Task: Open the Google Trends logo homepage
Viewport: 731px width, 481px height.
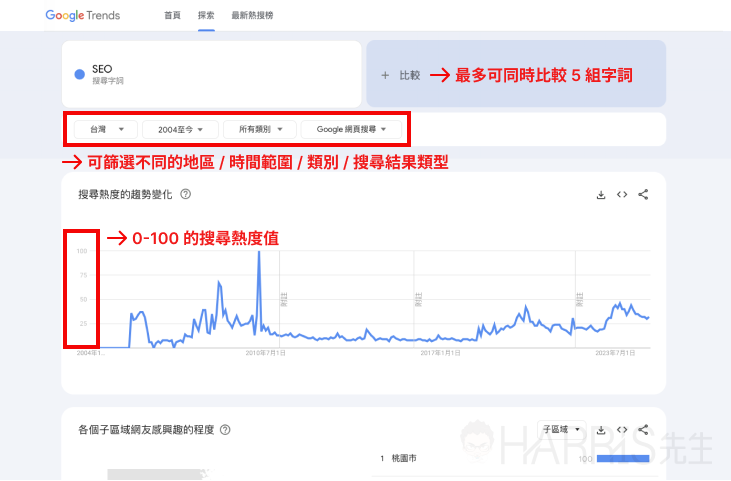Action: 83,15
